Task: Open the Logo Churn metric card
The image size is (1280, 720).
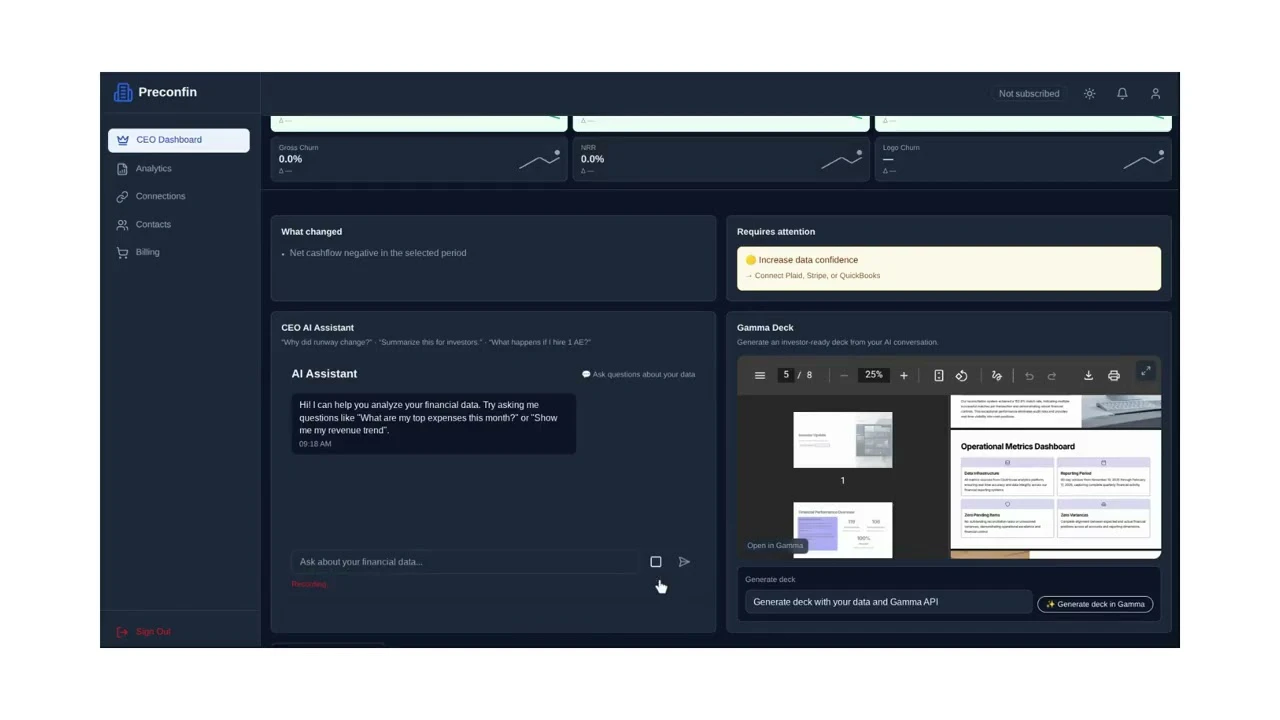Action: pyautogui.click(x=1023, y=159)
